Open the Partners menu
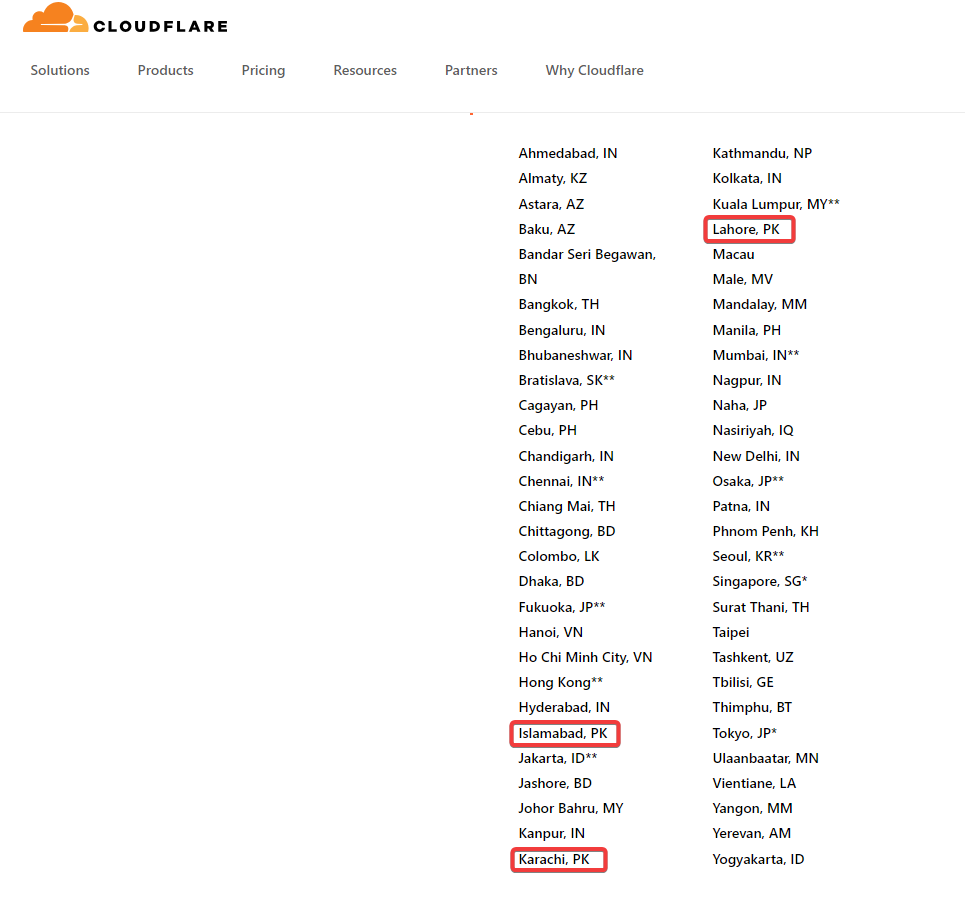Viewport: 965px width, 904px height. [471, 70]
